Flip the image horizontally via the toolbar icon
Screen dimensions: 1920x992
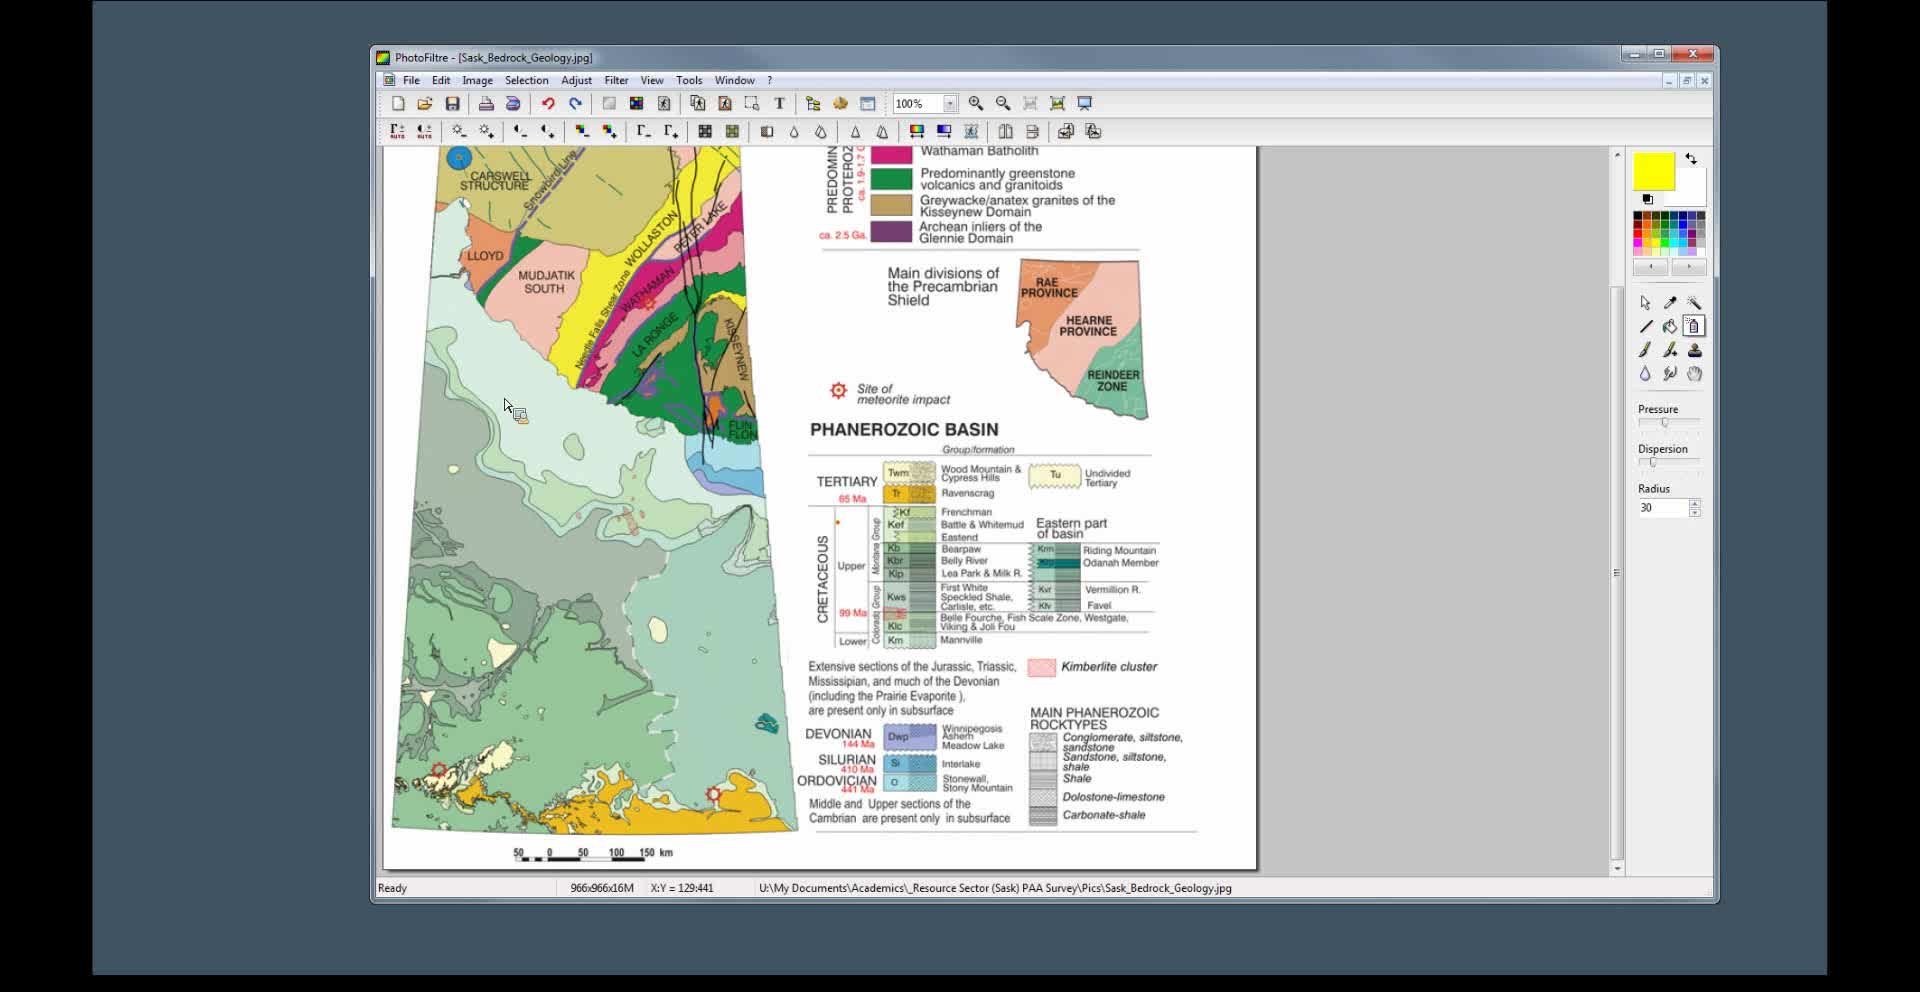coord(1005,132)
